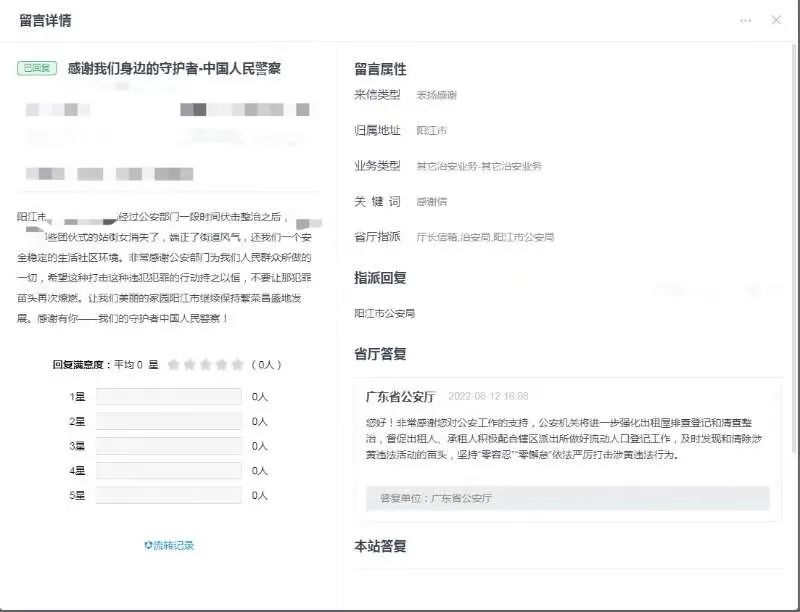Click the 广东省公安厅 reply author name
Screen dimensions: 800x612
pos(401,397)
